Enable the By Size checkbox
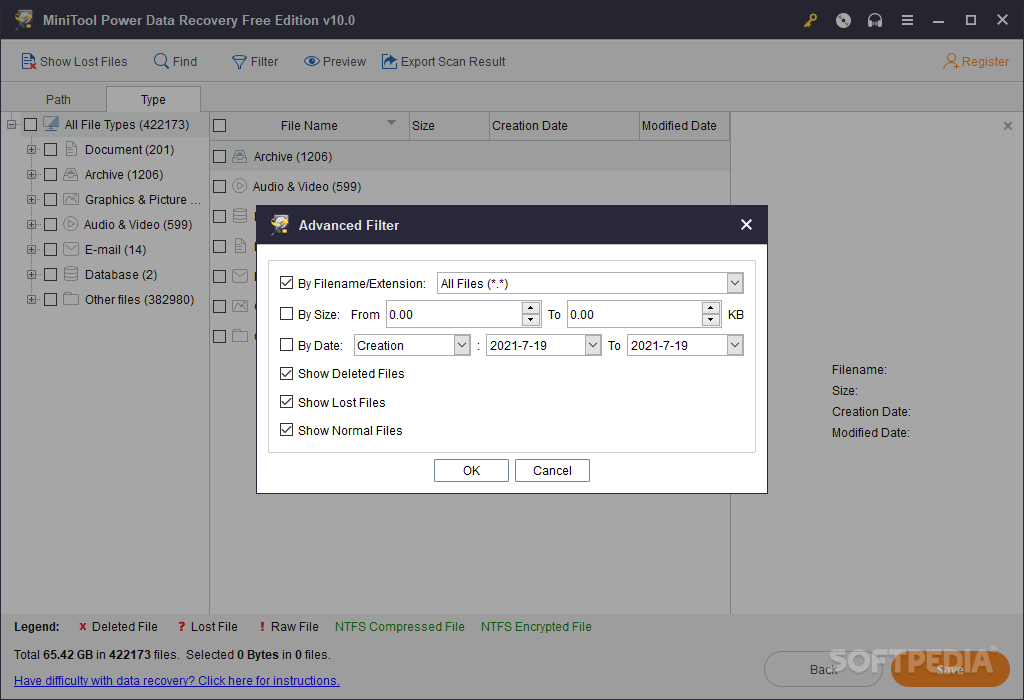Screen dimensions: 1024x700 coord(286,314)
